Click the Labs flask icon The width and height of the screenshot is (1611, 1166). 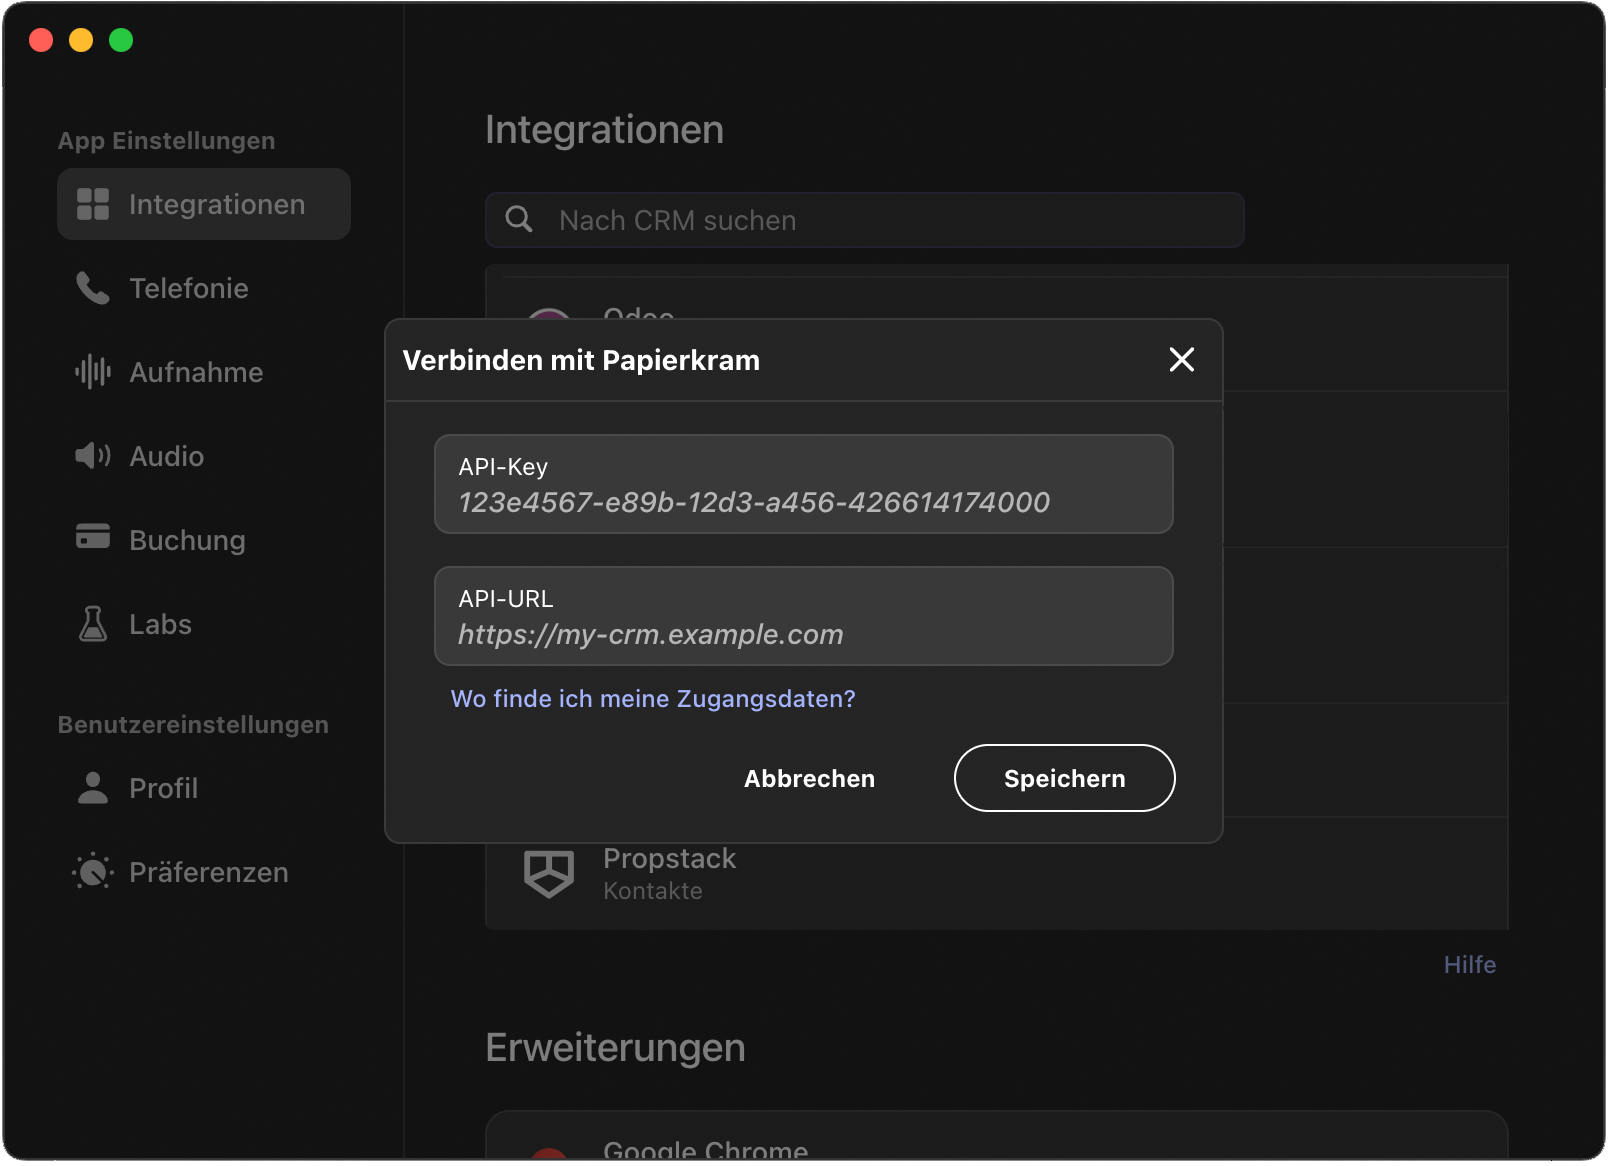(93, 624)
